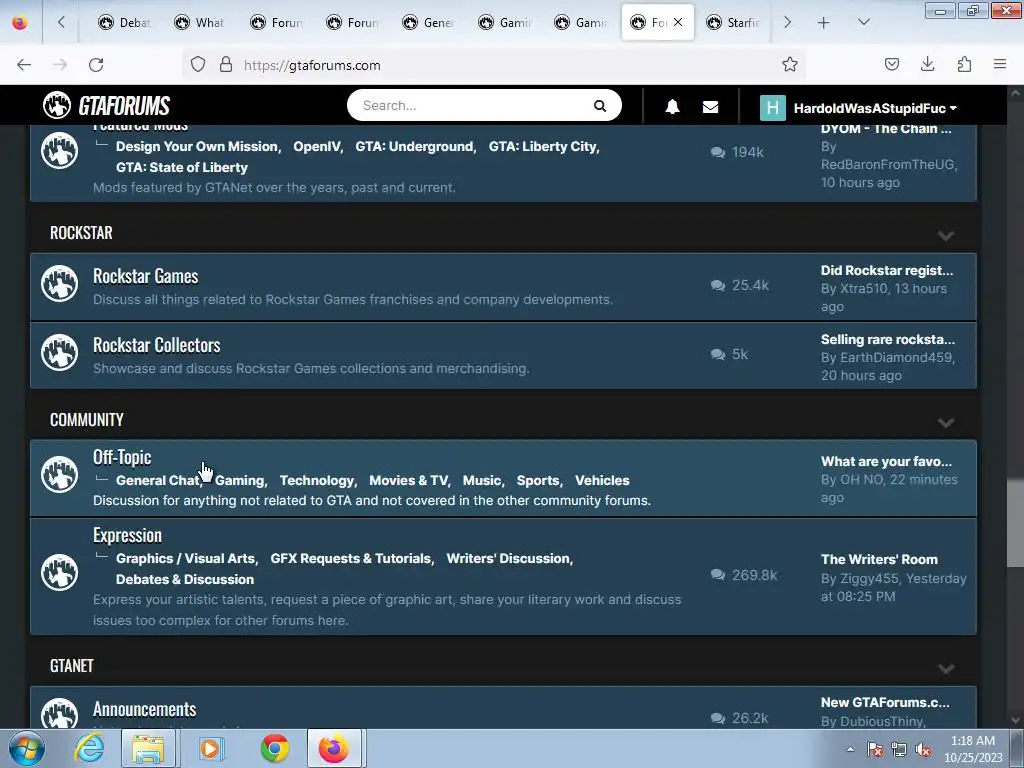Open the Technology subforum
Viewport: 1024px width, 768px height.
point(317,481)
